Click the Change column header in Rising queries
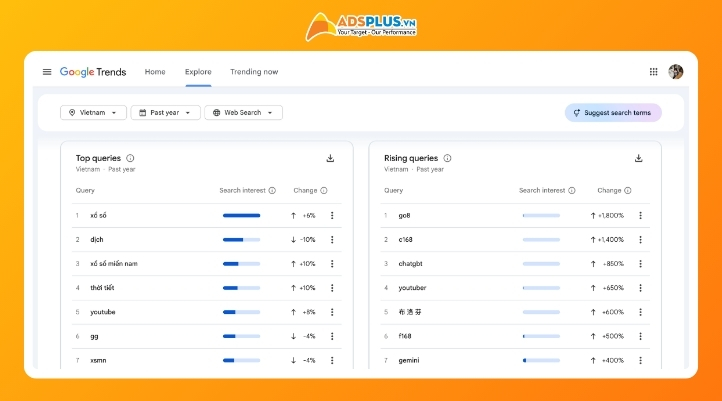 pos(609,191)
